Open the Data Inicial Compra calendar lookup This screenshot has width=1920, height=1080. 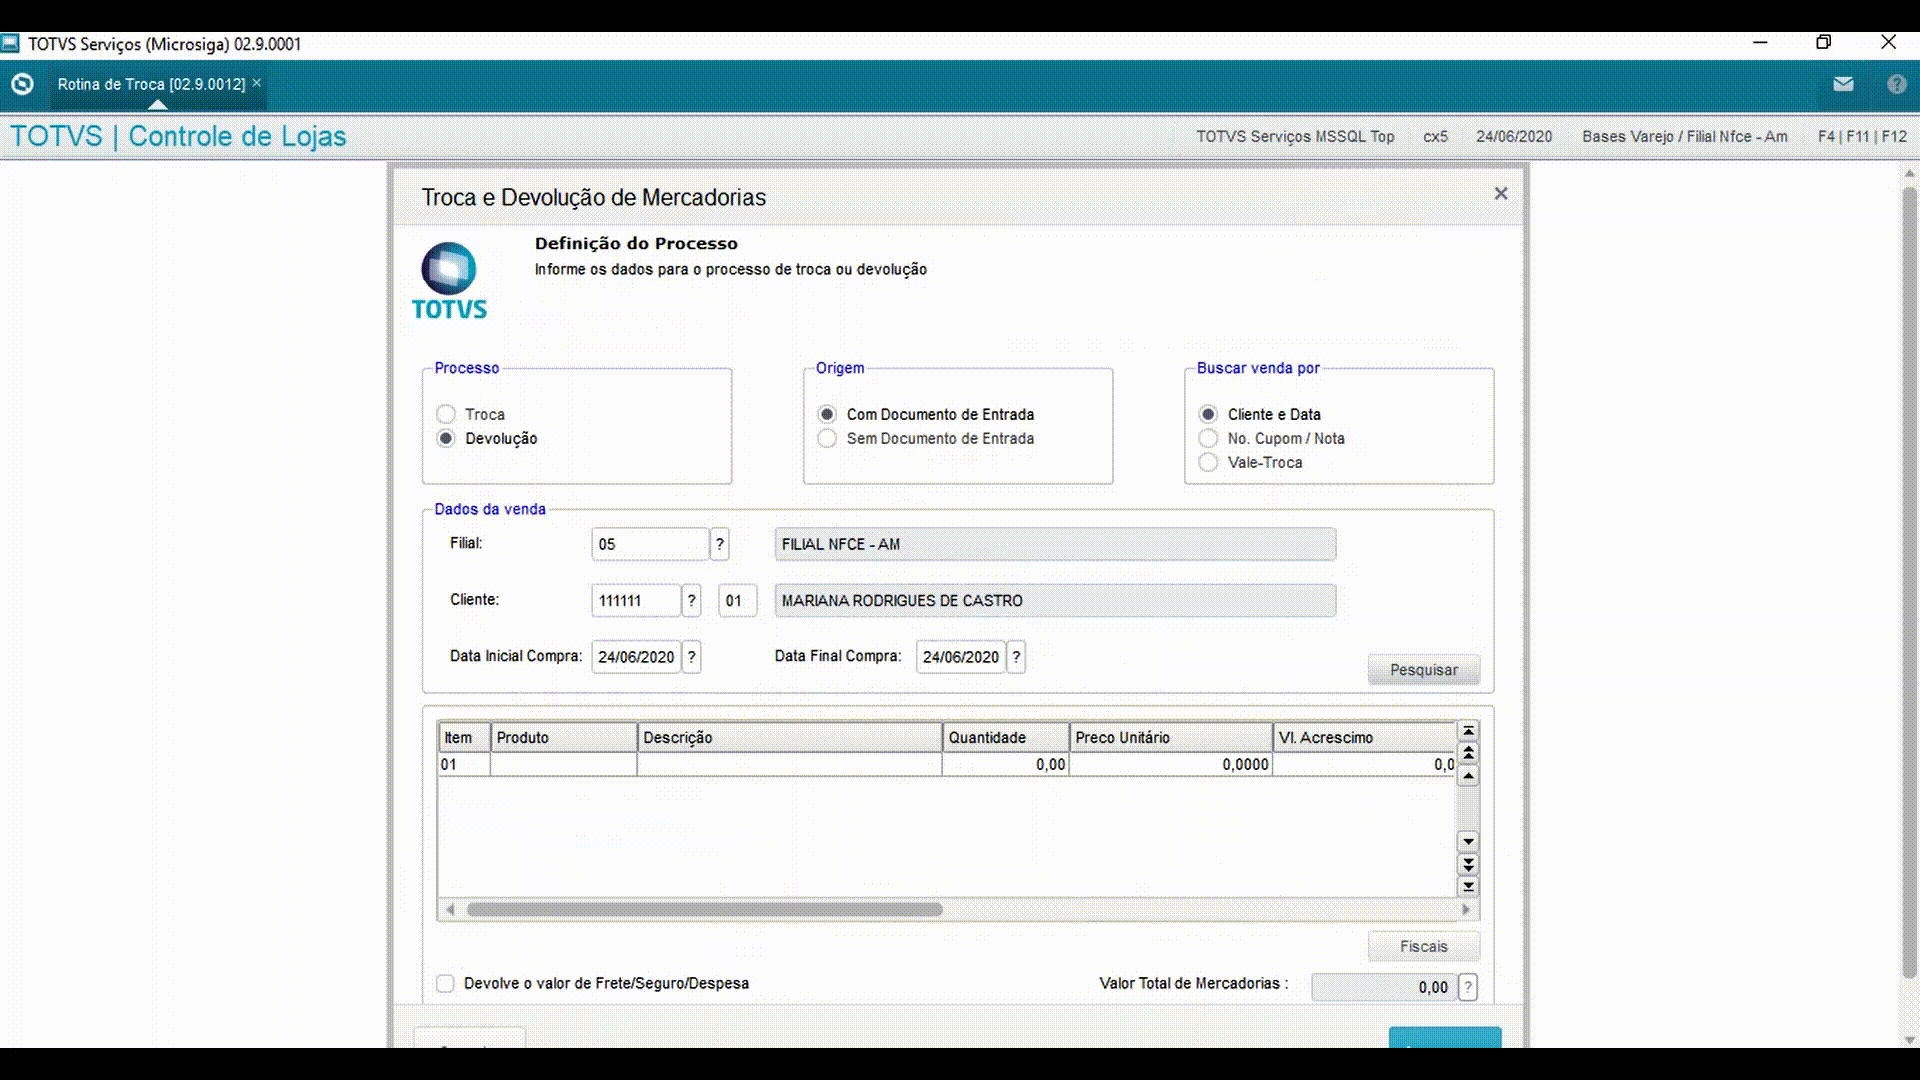691,657
